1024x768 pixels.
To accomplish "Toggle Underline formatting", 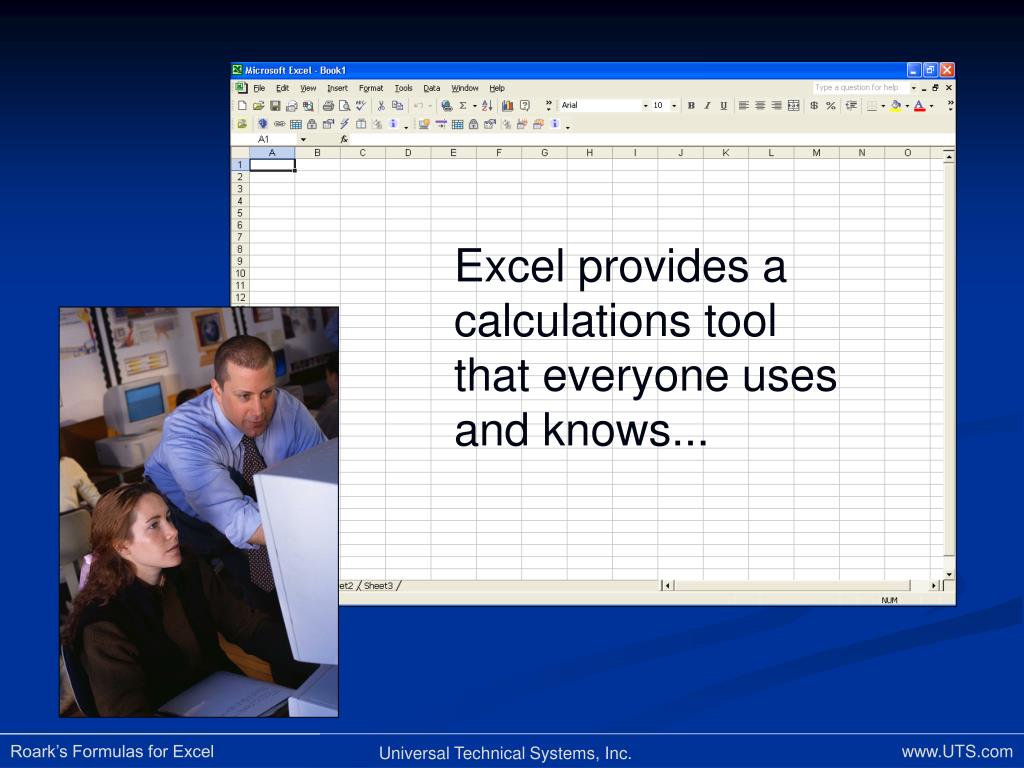I will [724, 106].
